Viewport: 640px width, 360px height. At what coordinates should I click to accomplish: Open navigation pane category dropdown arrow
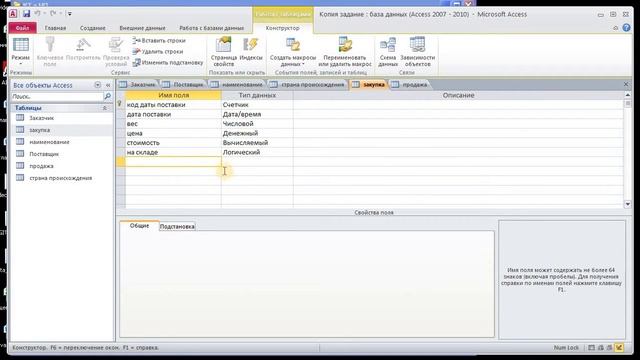[97, 85]
